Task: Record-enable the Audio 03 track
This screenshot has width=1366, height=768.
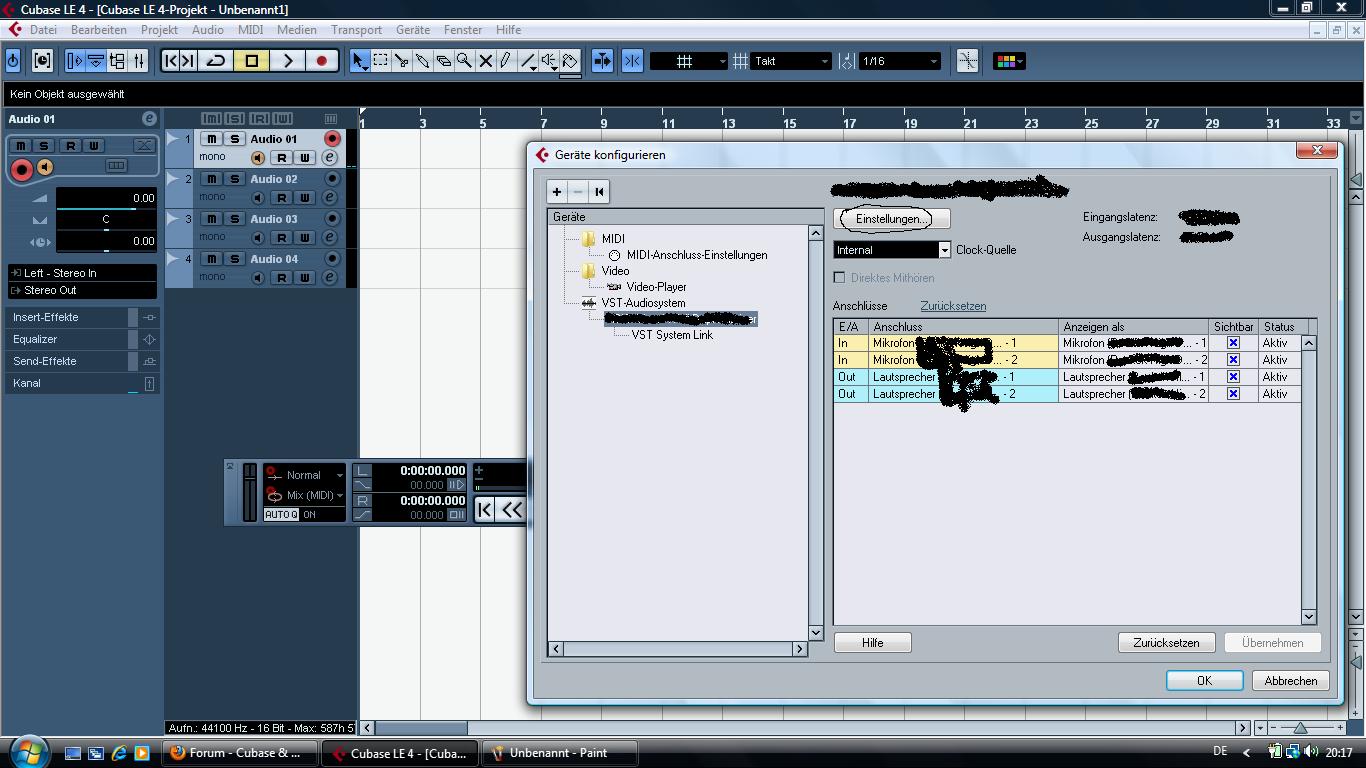Action: 332,219
